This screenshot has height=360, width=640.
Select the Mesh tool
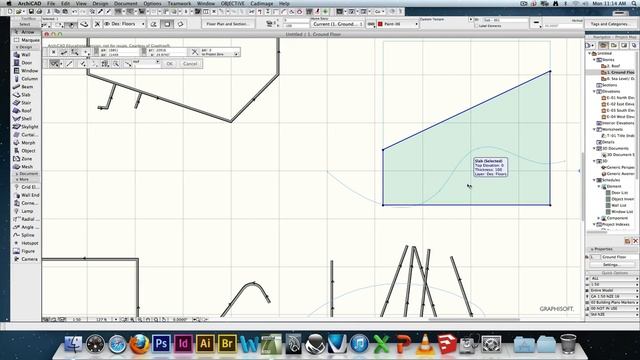pyautogui.click(x=26, y=167)
